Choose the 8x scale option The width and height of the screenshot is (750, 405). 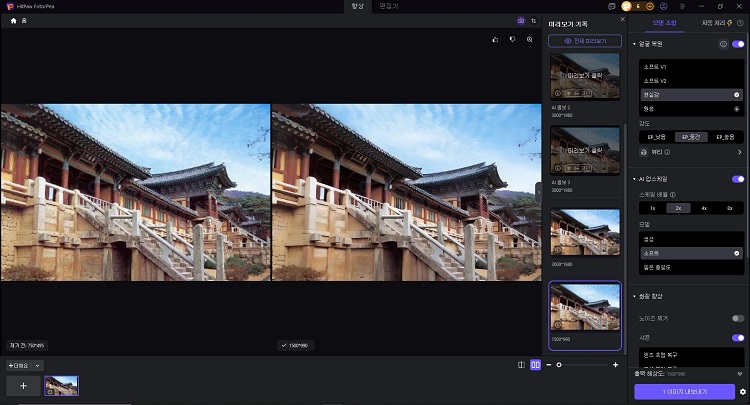(x=730, y=208)
